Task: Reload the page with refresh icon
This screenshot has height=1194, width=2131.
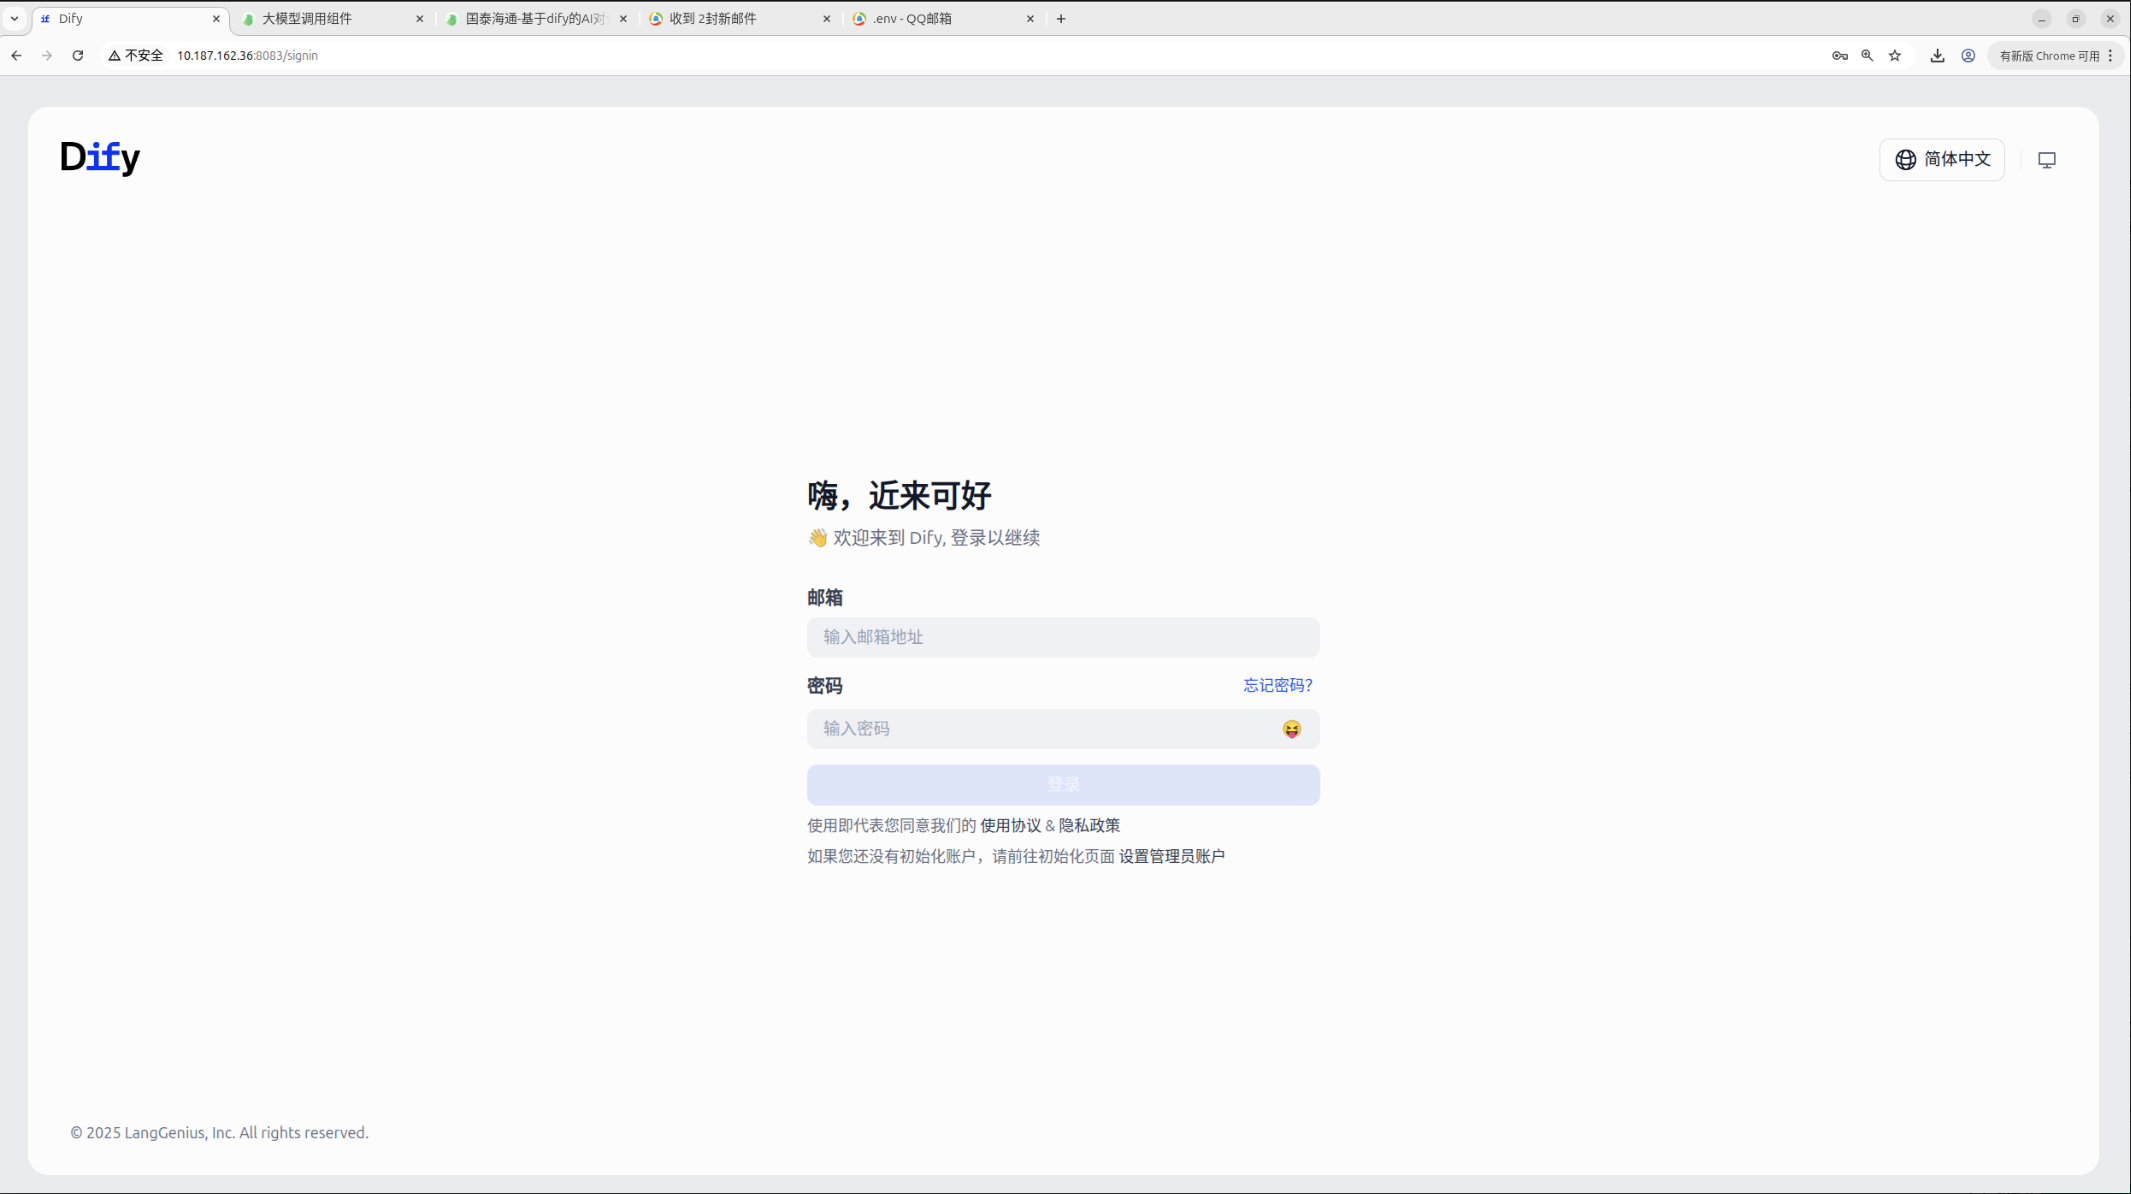Action: coord(78,56)
